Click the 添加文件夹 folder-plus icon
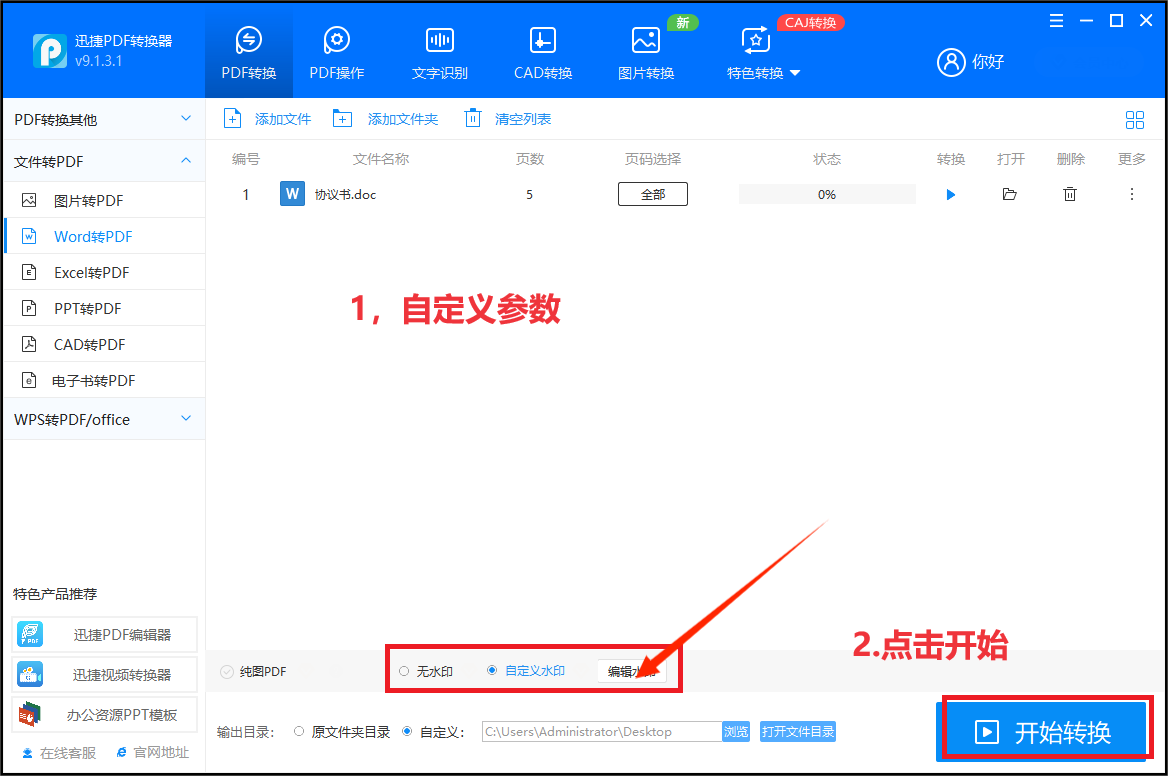This screenshot has width=1168, height=776. point(342,118)
